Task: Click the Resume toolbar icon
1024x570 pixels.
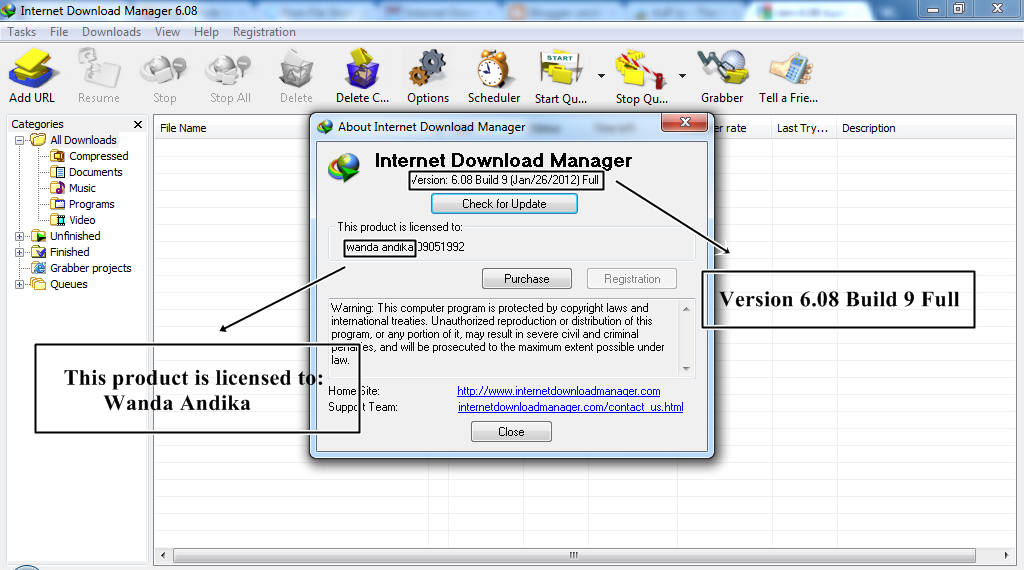Action: click(99, 69)
